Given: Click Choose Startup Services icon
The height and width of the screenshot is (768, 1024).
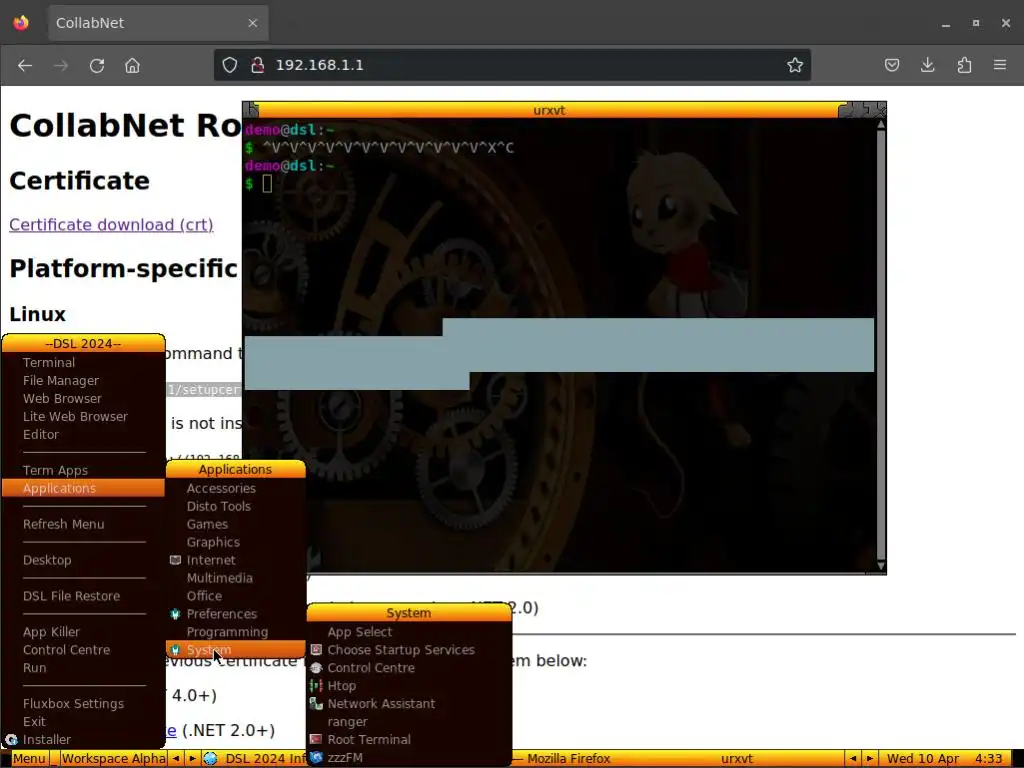Looking at the screenshot, I should click(x=316, y=650).
